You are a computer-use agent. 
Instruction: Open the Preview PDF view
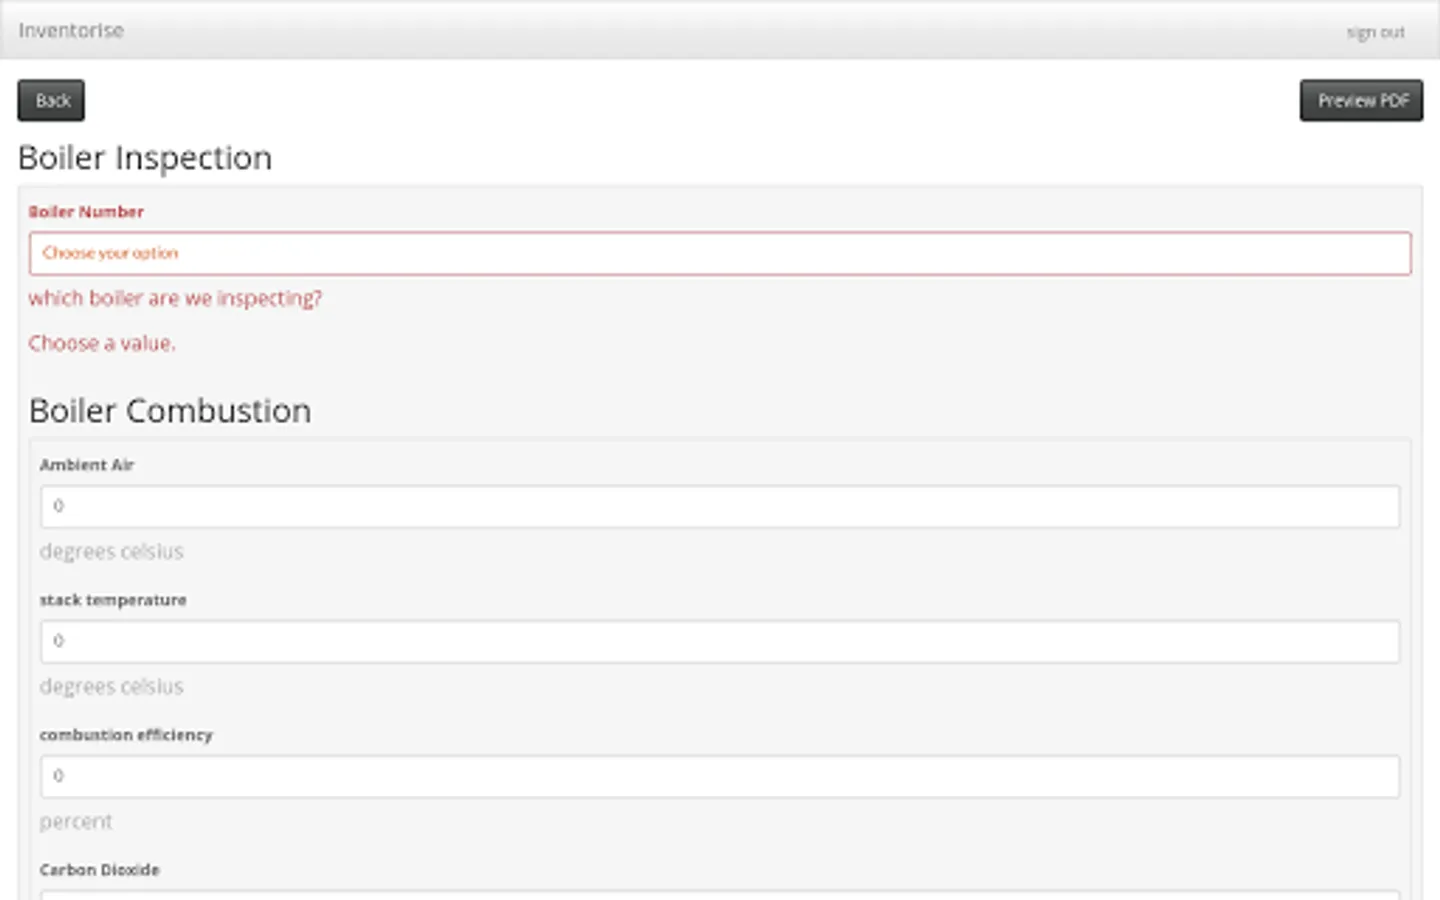(1361, 101)
